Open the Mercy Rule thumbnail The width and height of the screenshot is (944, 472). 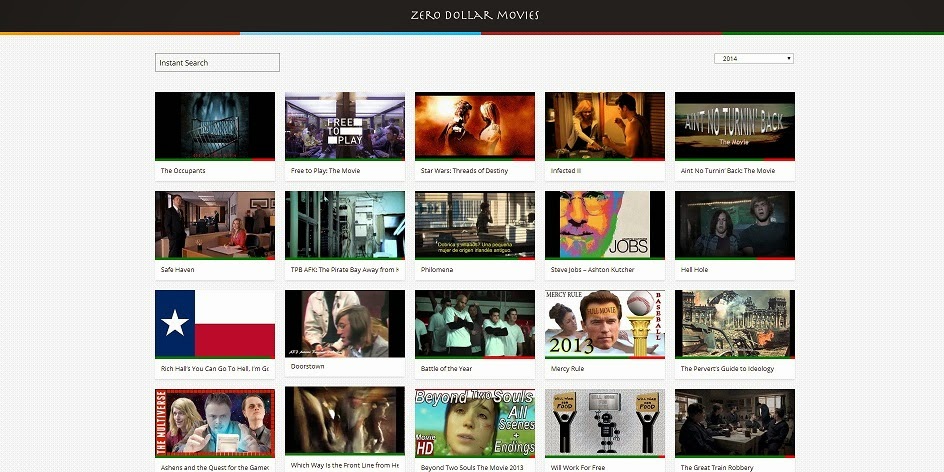(605, 324)
